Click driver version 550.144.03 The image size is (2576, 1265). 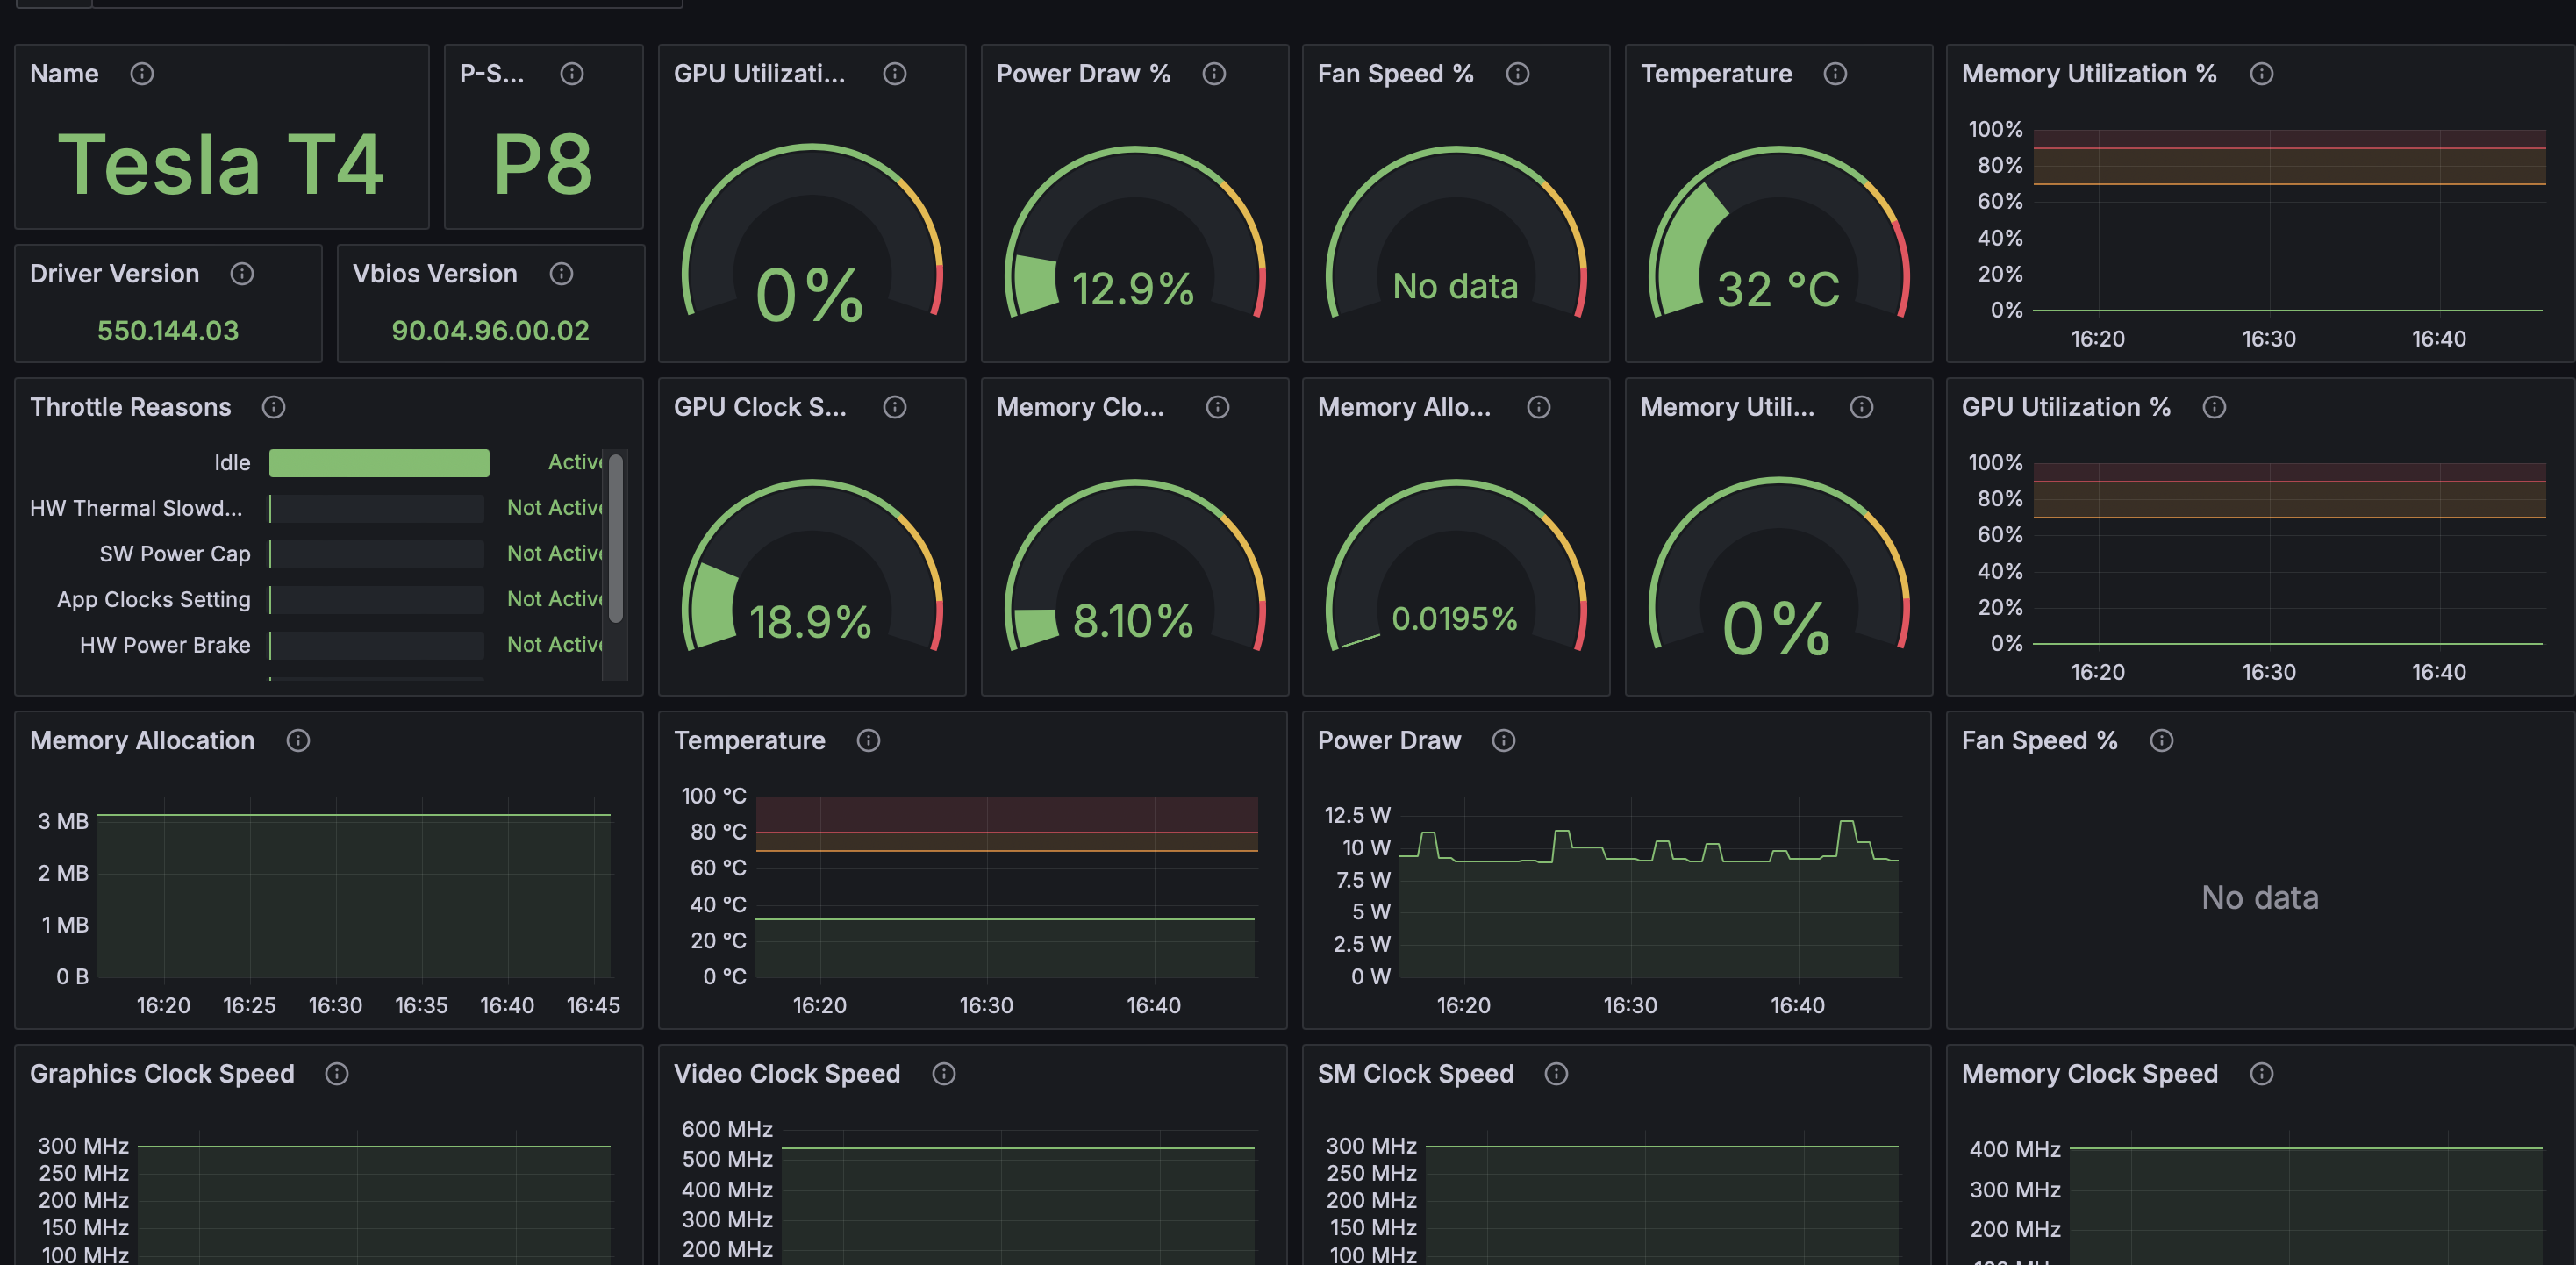[168, 331]
